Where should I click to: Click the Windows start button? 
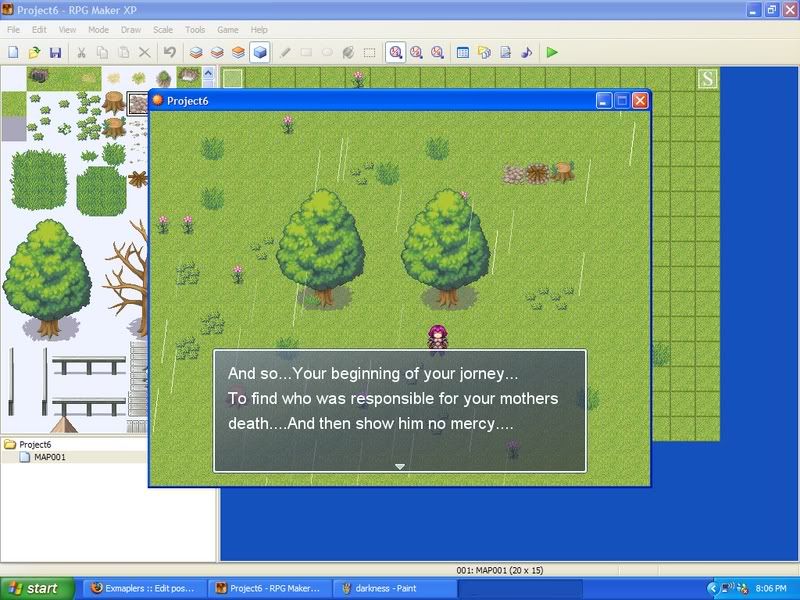point(37,588)
